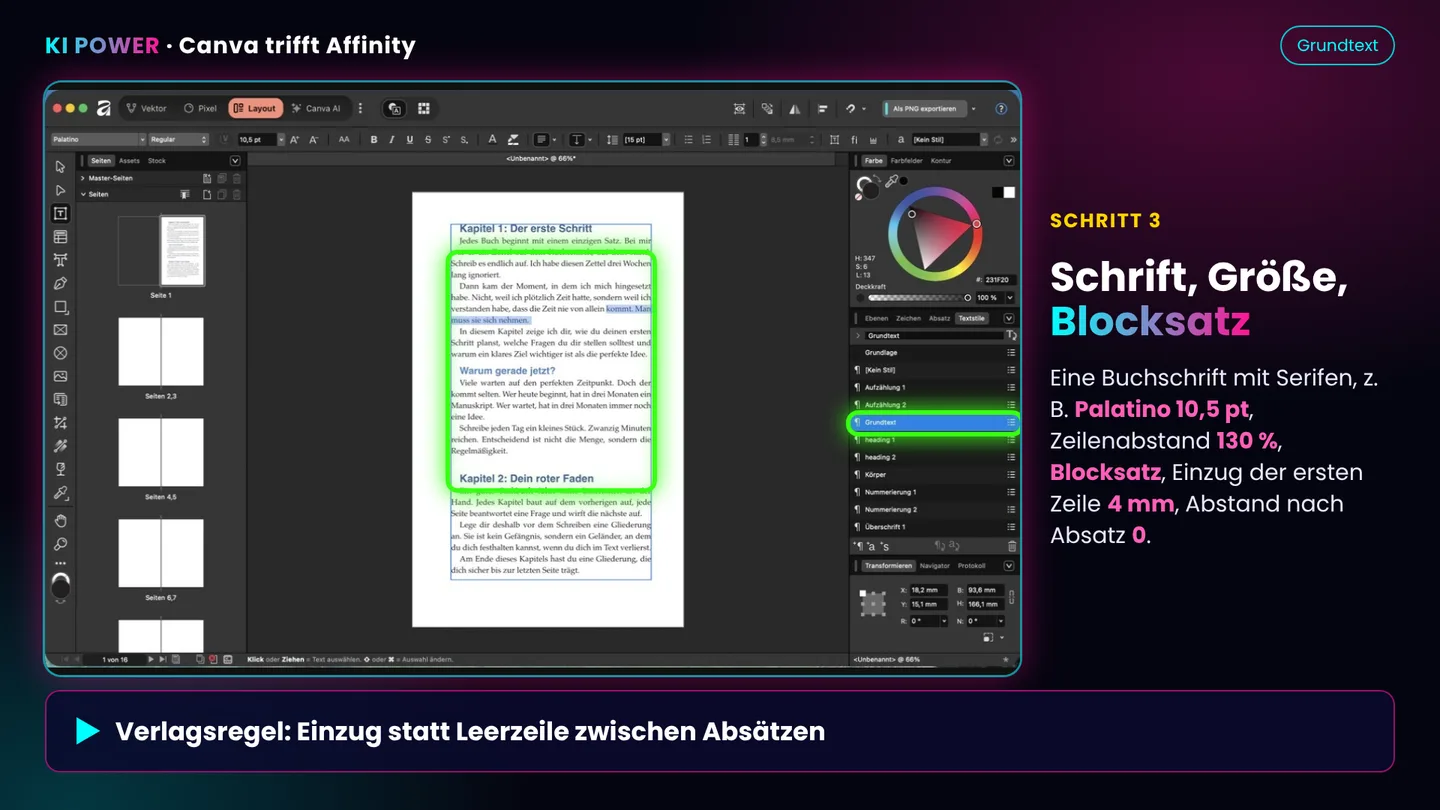Open the Regular font style dropdown
The width and height of the screenshot is (1440, 810).
click(179, 140)
